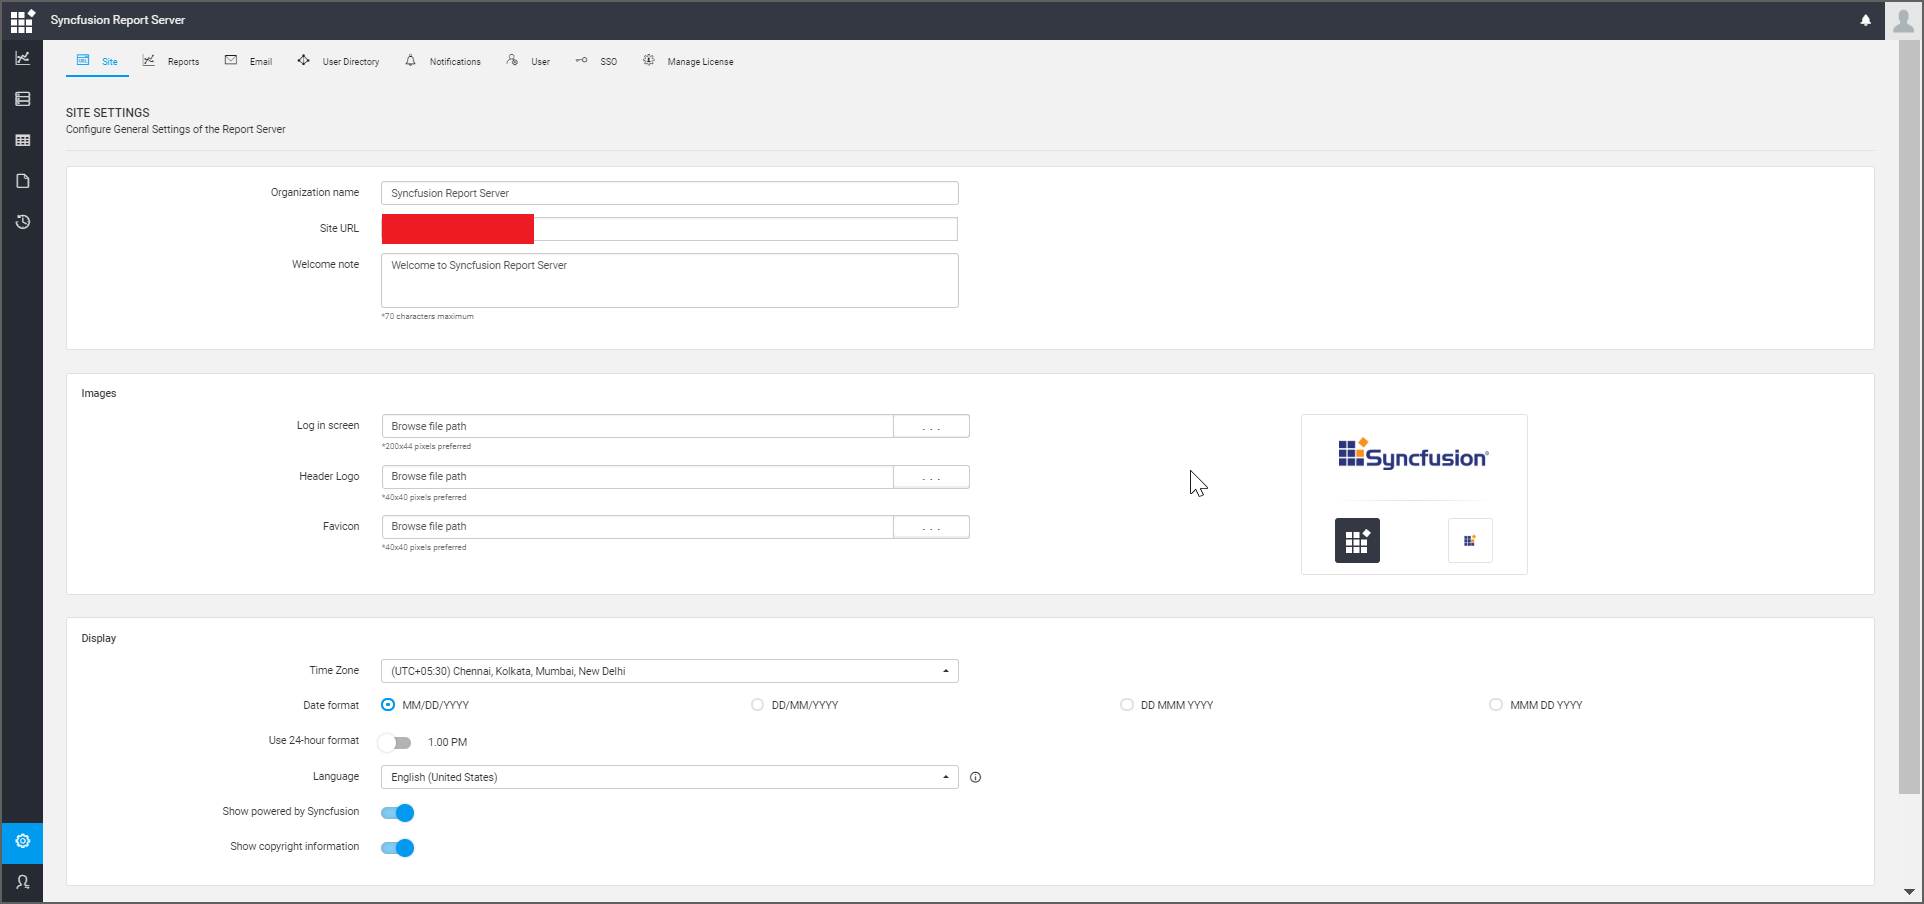Image resolution: width=1924 pixels, height=904 pixels.
Task: Click the dark header logo preview
Action: pos(1357,540)
